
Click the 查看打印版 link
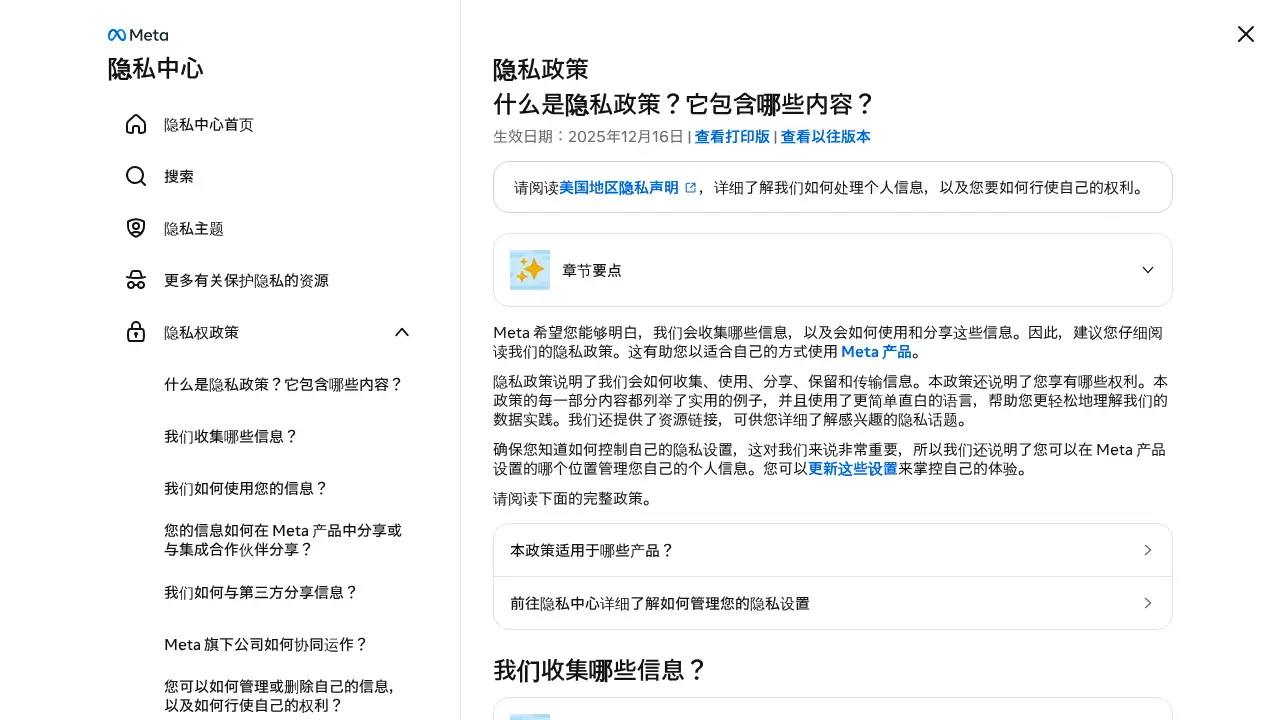[732, 136]
